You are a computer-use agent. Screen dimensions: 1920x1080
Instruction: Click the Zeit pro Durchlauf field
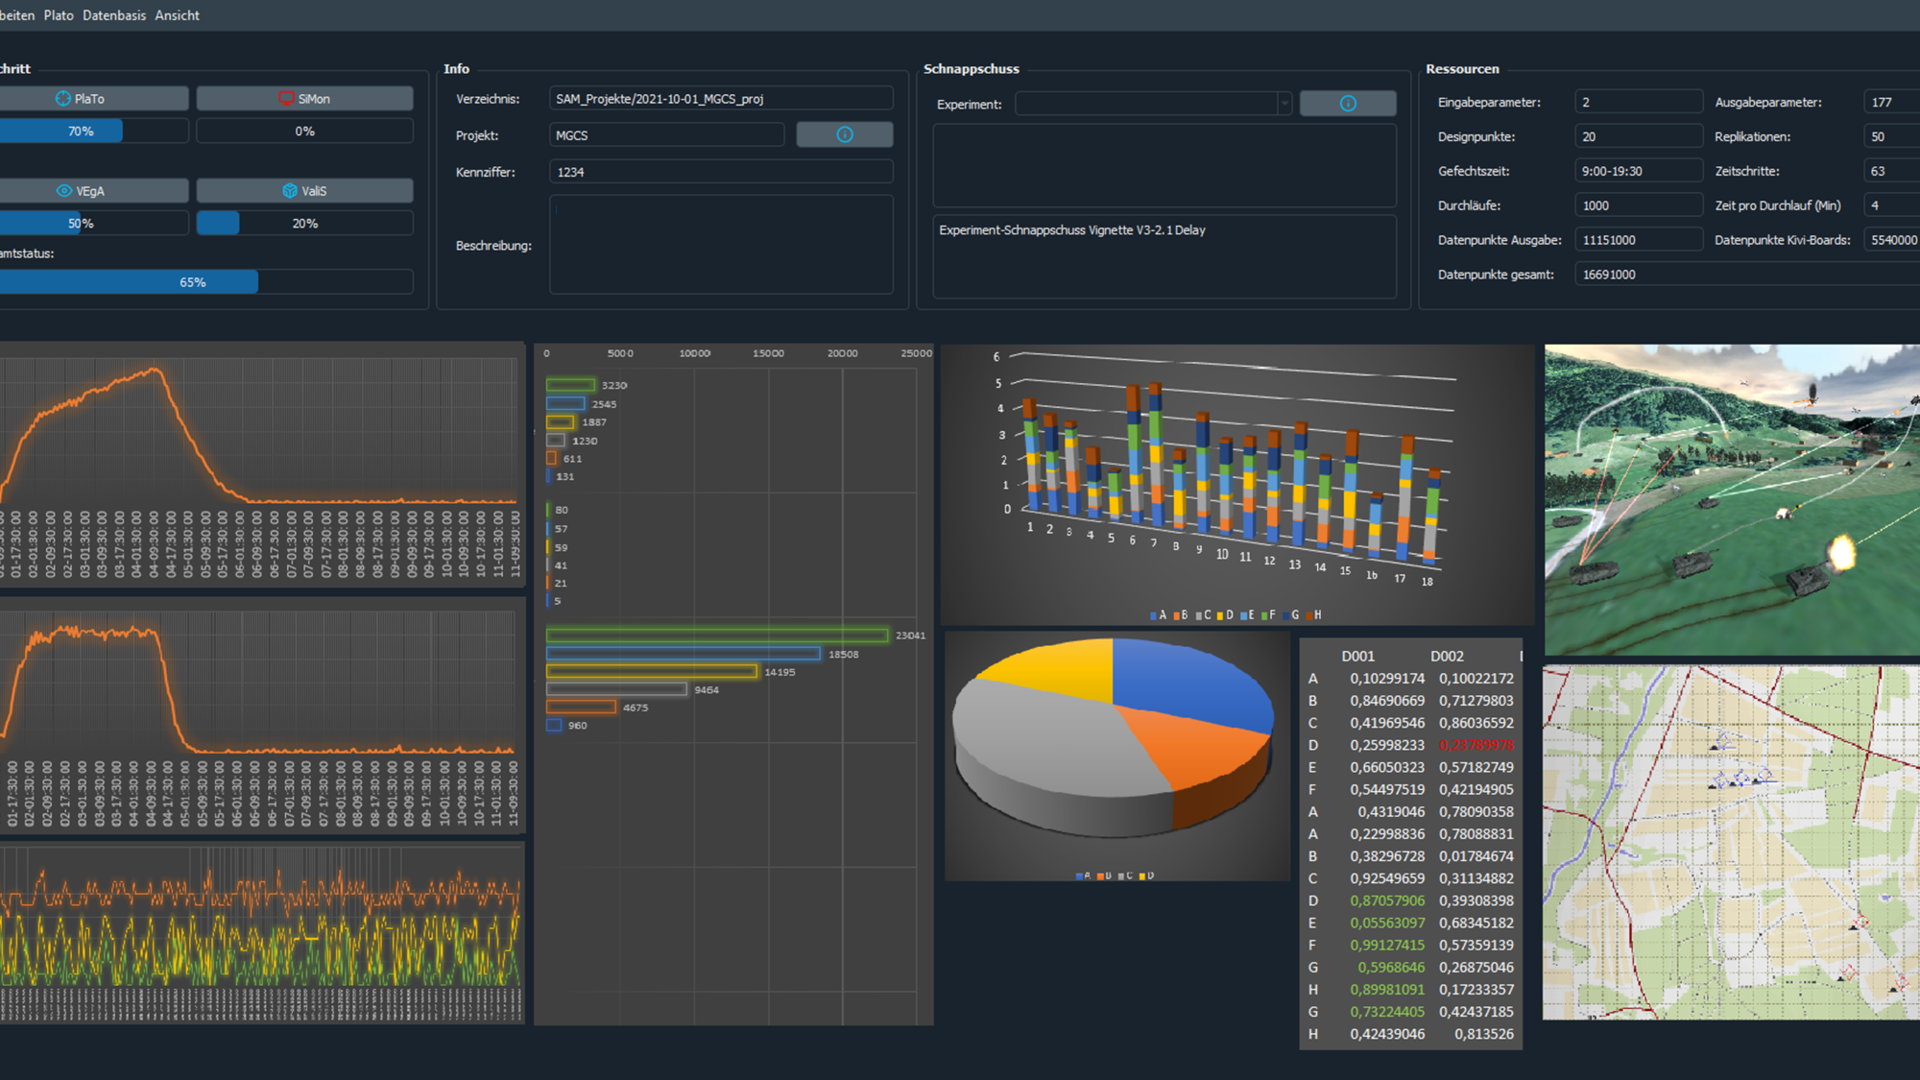tap(1892, 205)
